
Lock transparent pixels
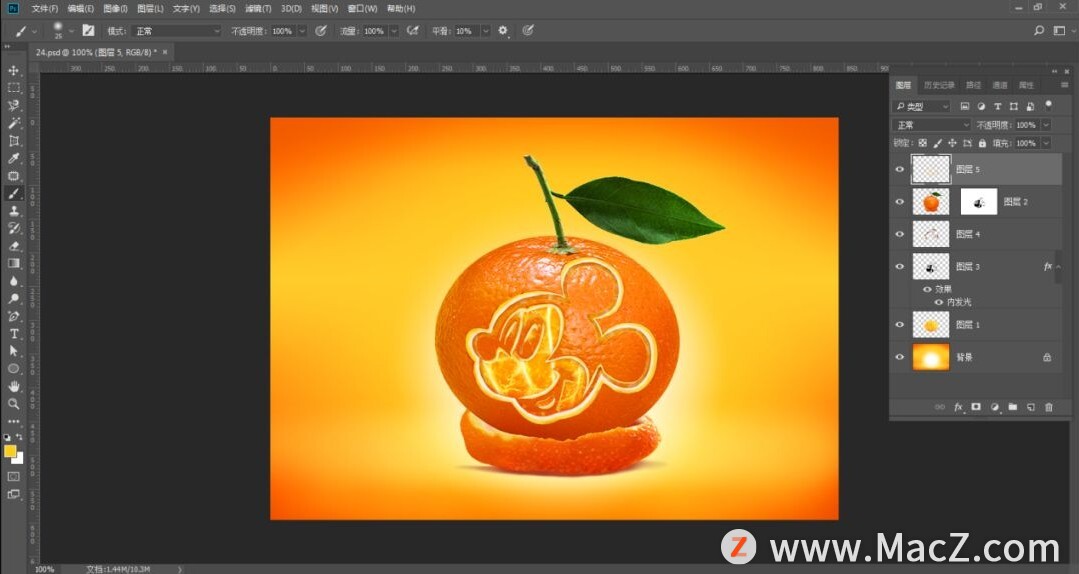pos(923,143)
